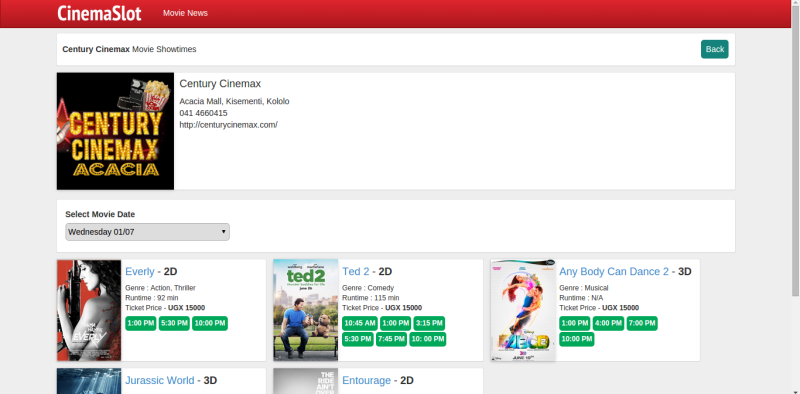Click the Acacia Mall, Kisementi, Kololo address
This screenshot has height=394, width=800.
click(234, 101)
